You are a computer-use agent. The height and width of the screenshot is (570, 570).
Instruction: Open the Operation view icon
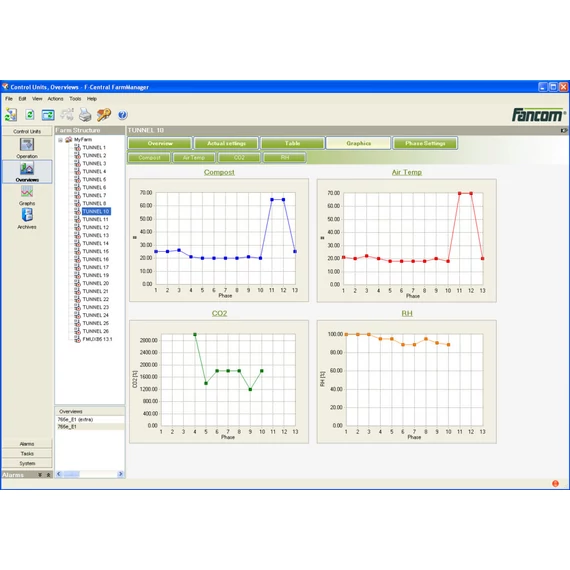[x=27, y=145]
